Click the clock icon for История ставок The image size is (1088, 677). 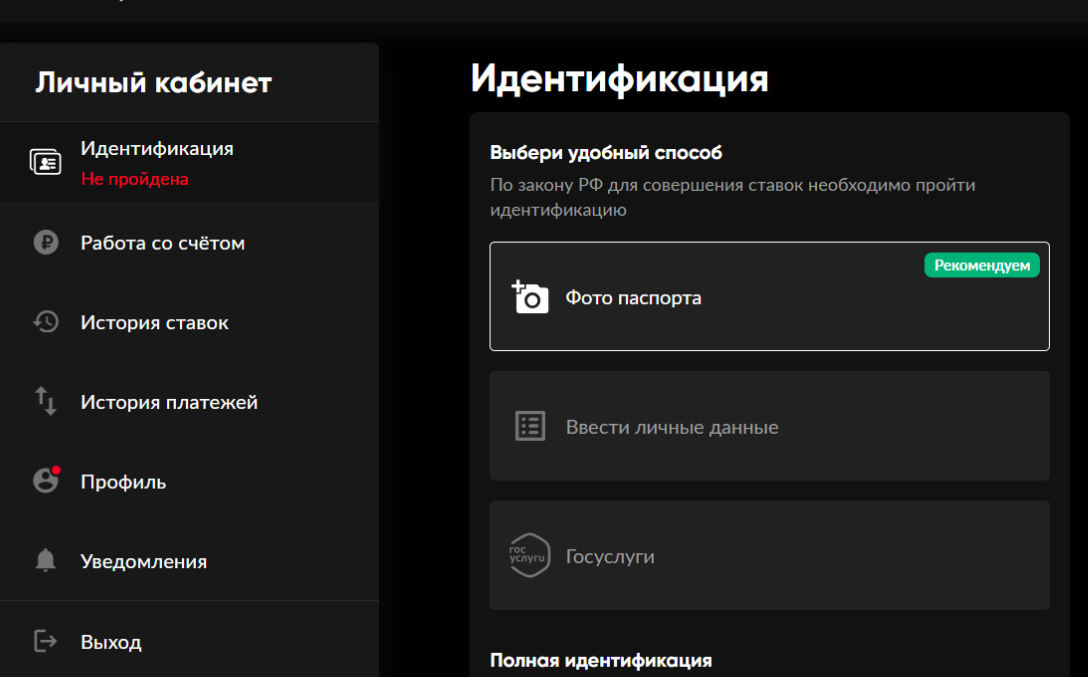46,322
